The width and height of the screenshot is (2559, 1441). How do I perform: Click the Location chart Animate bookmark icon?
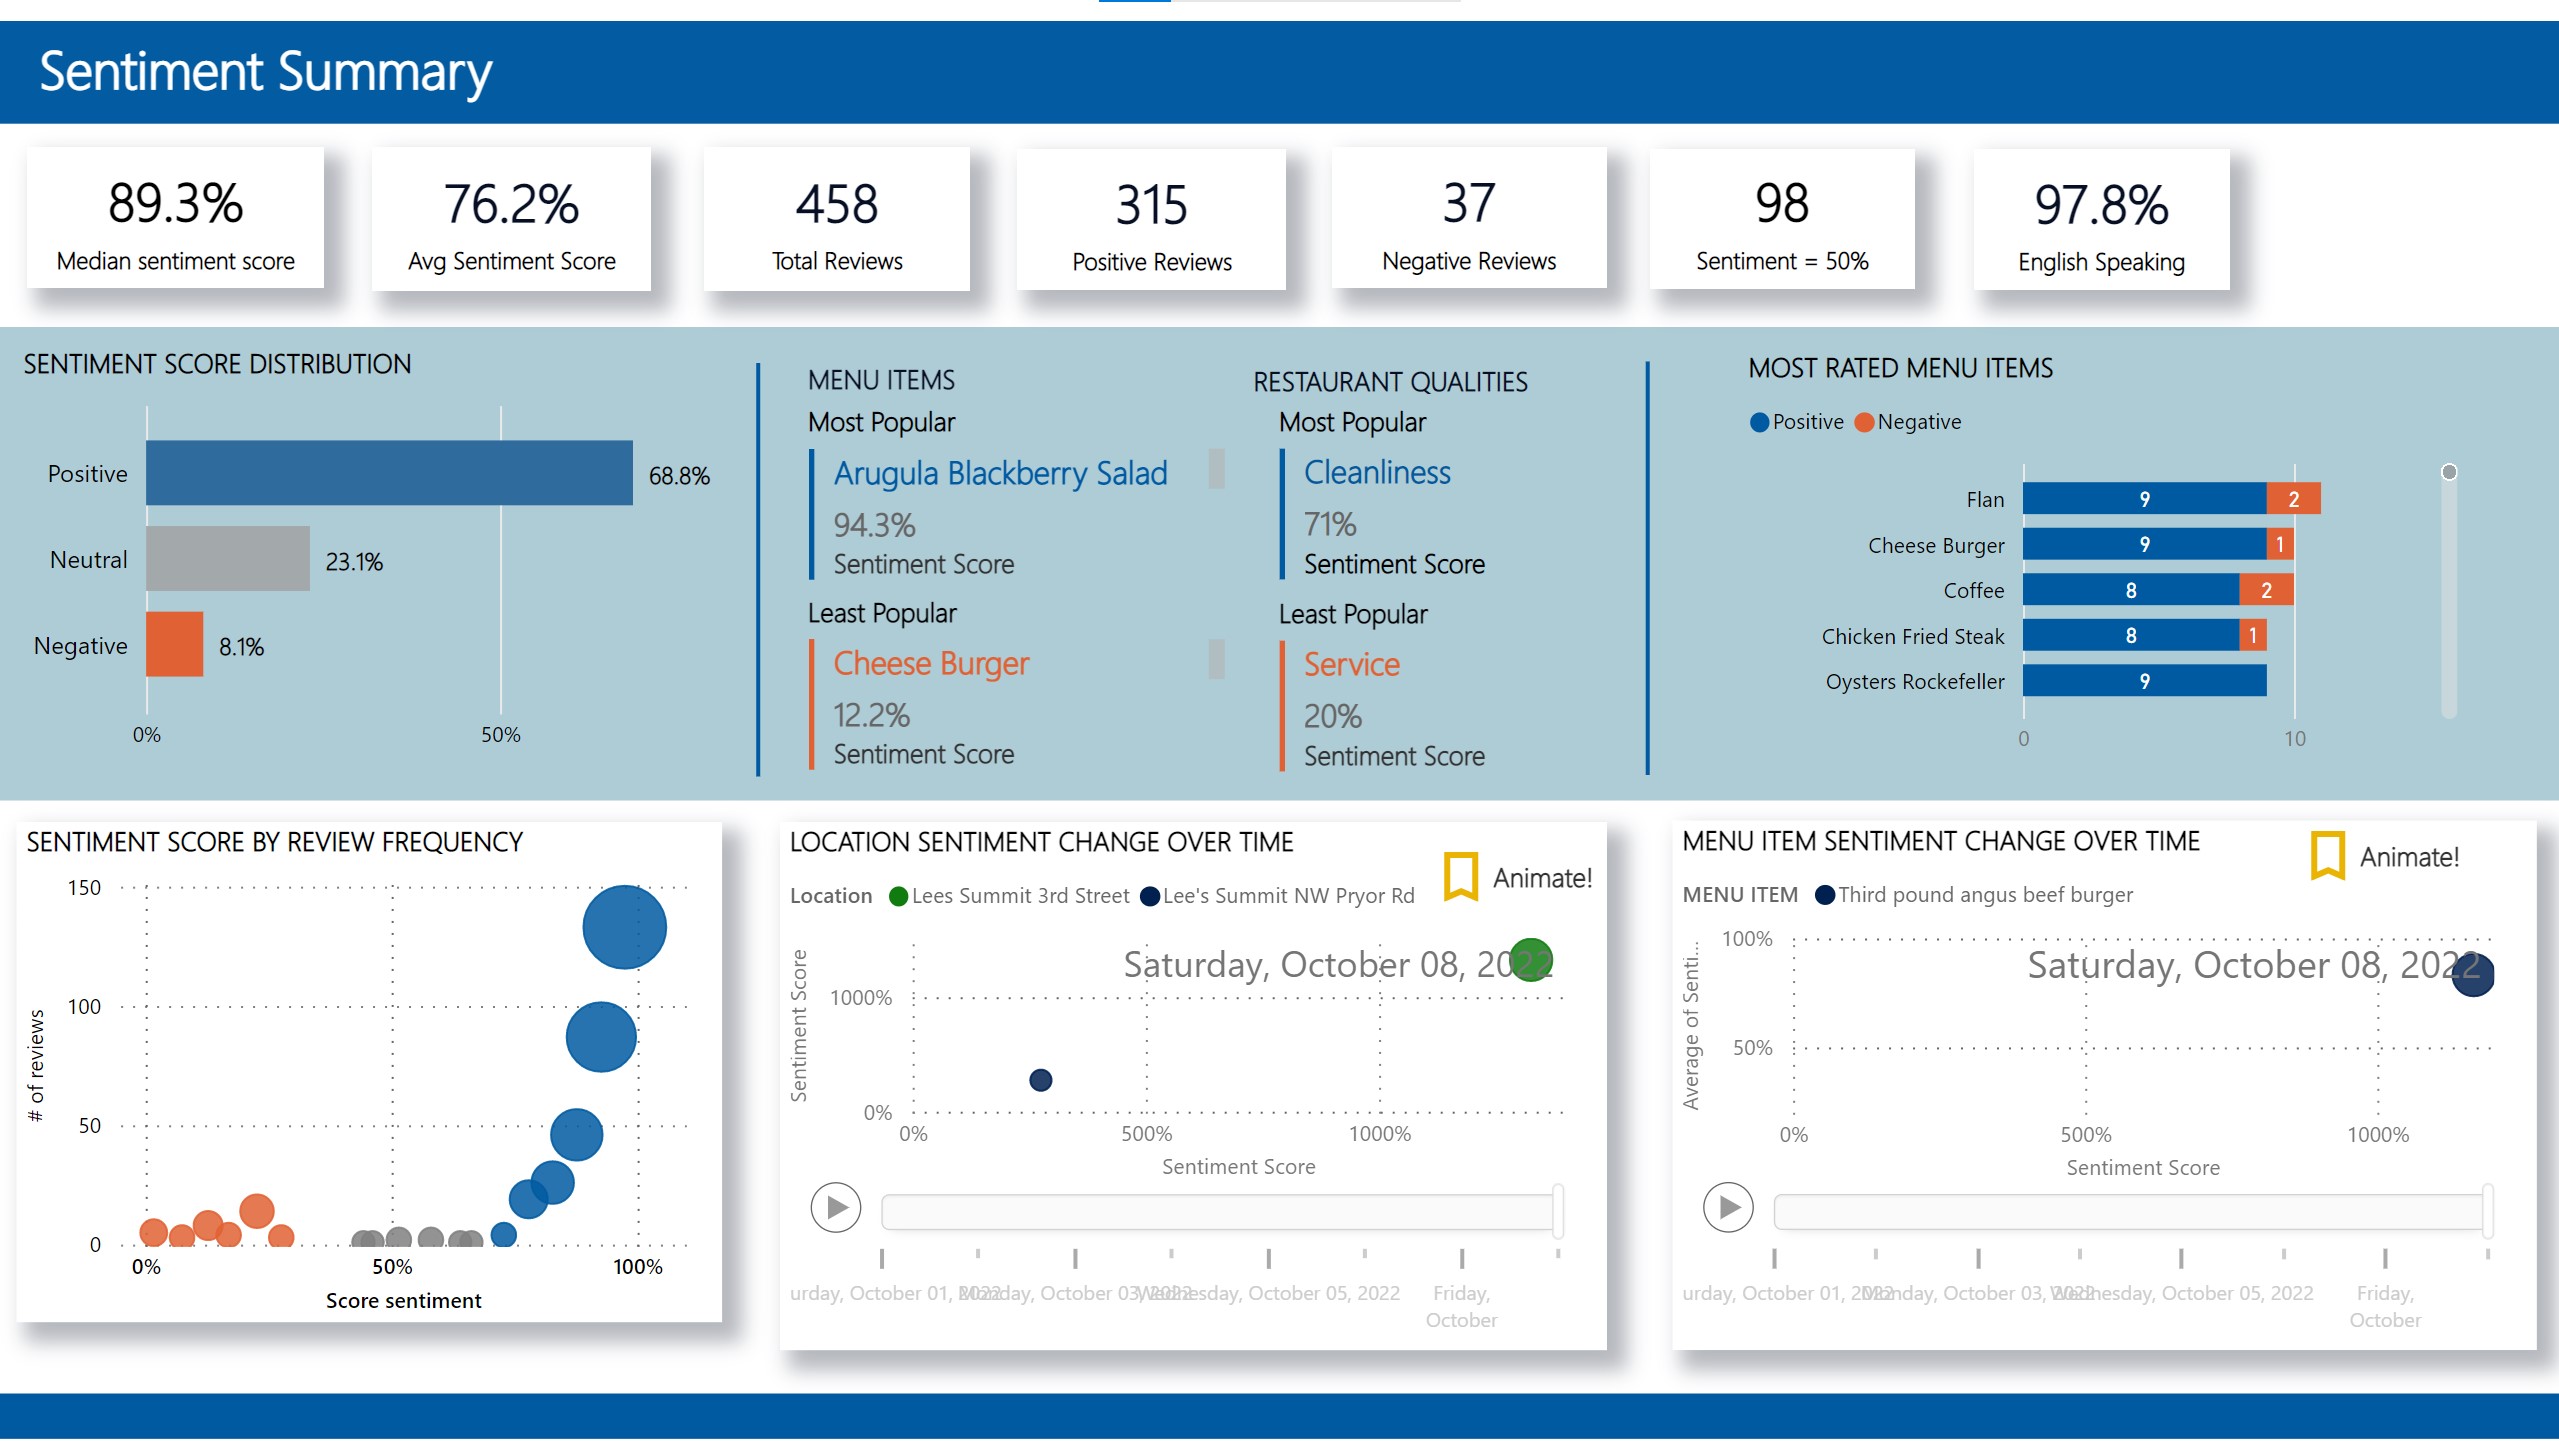click(x=1461, y=876)
